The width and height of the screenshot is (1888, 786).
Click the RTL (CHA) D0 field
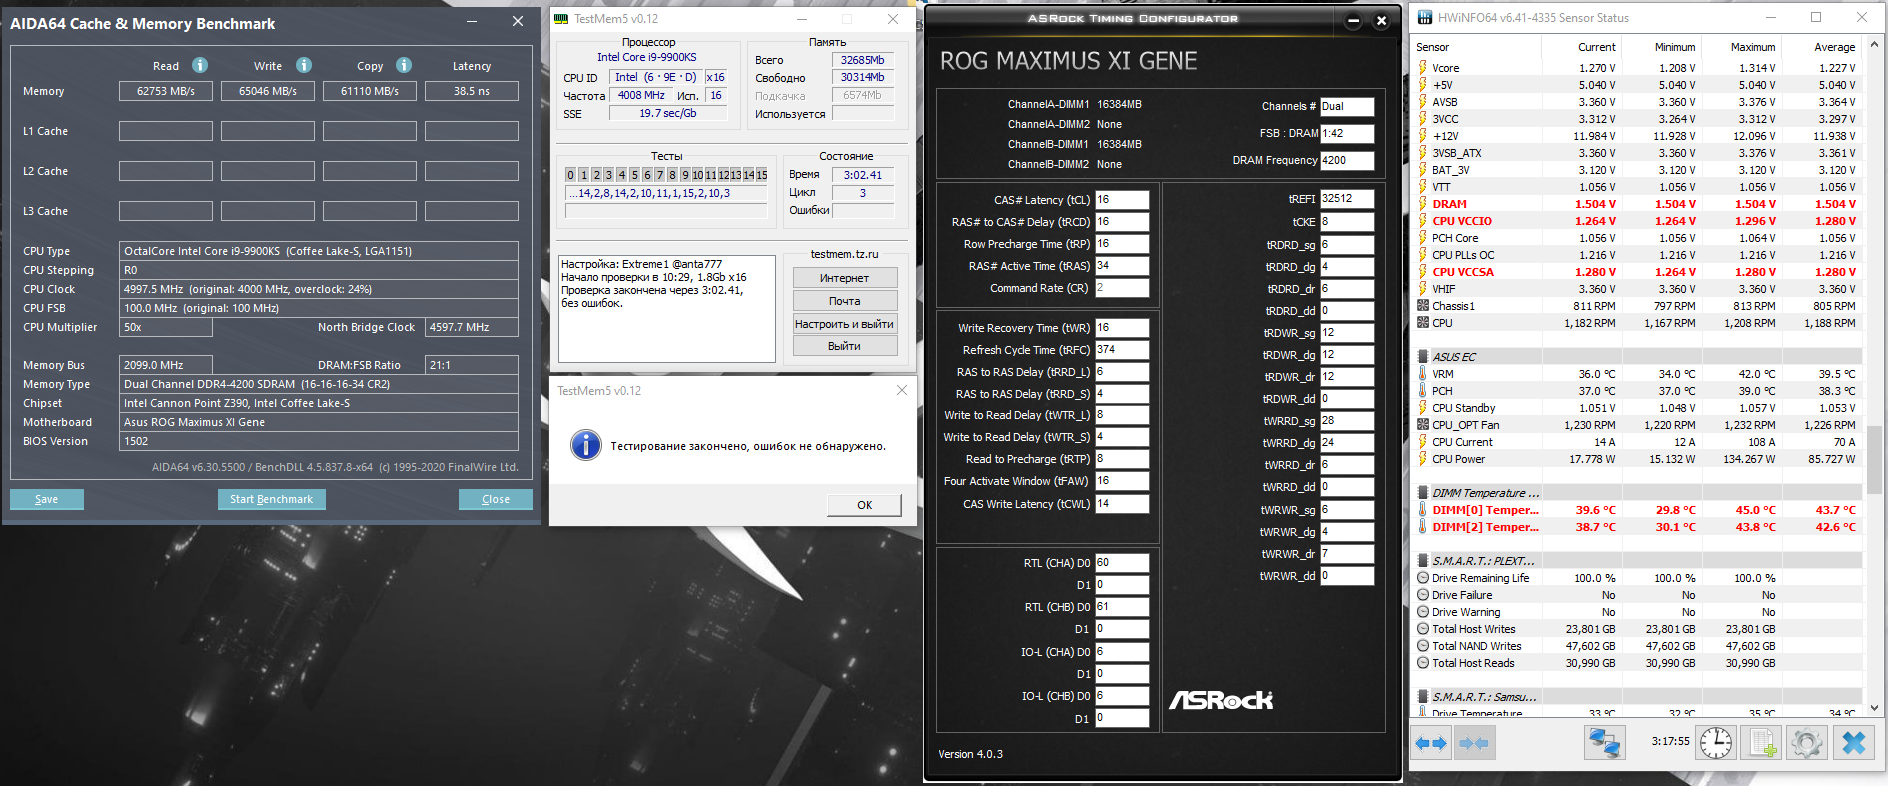(x=1122, y=562)
